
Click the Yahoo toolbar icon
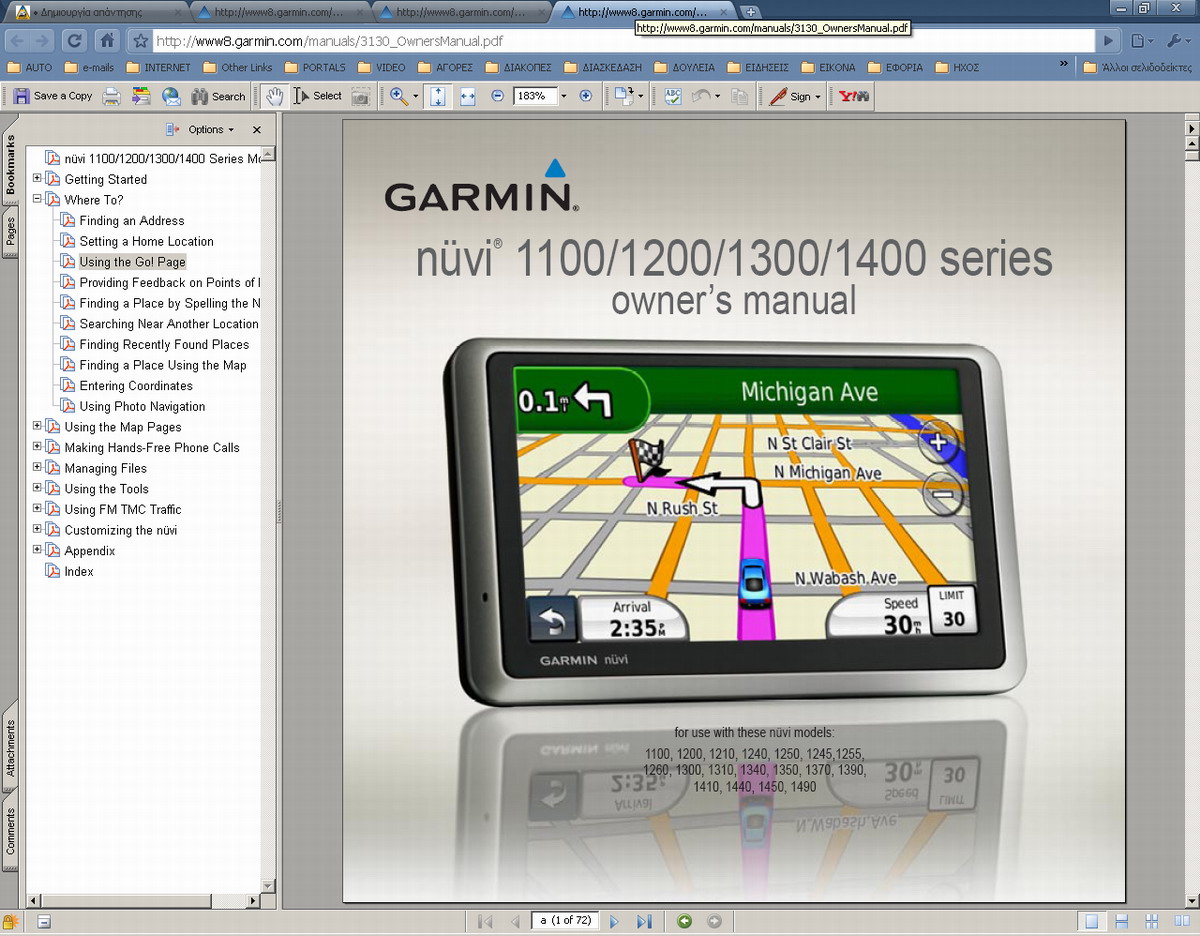(854, 96)
